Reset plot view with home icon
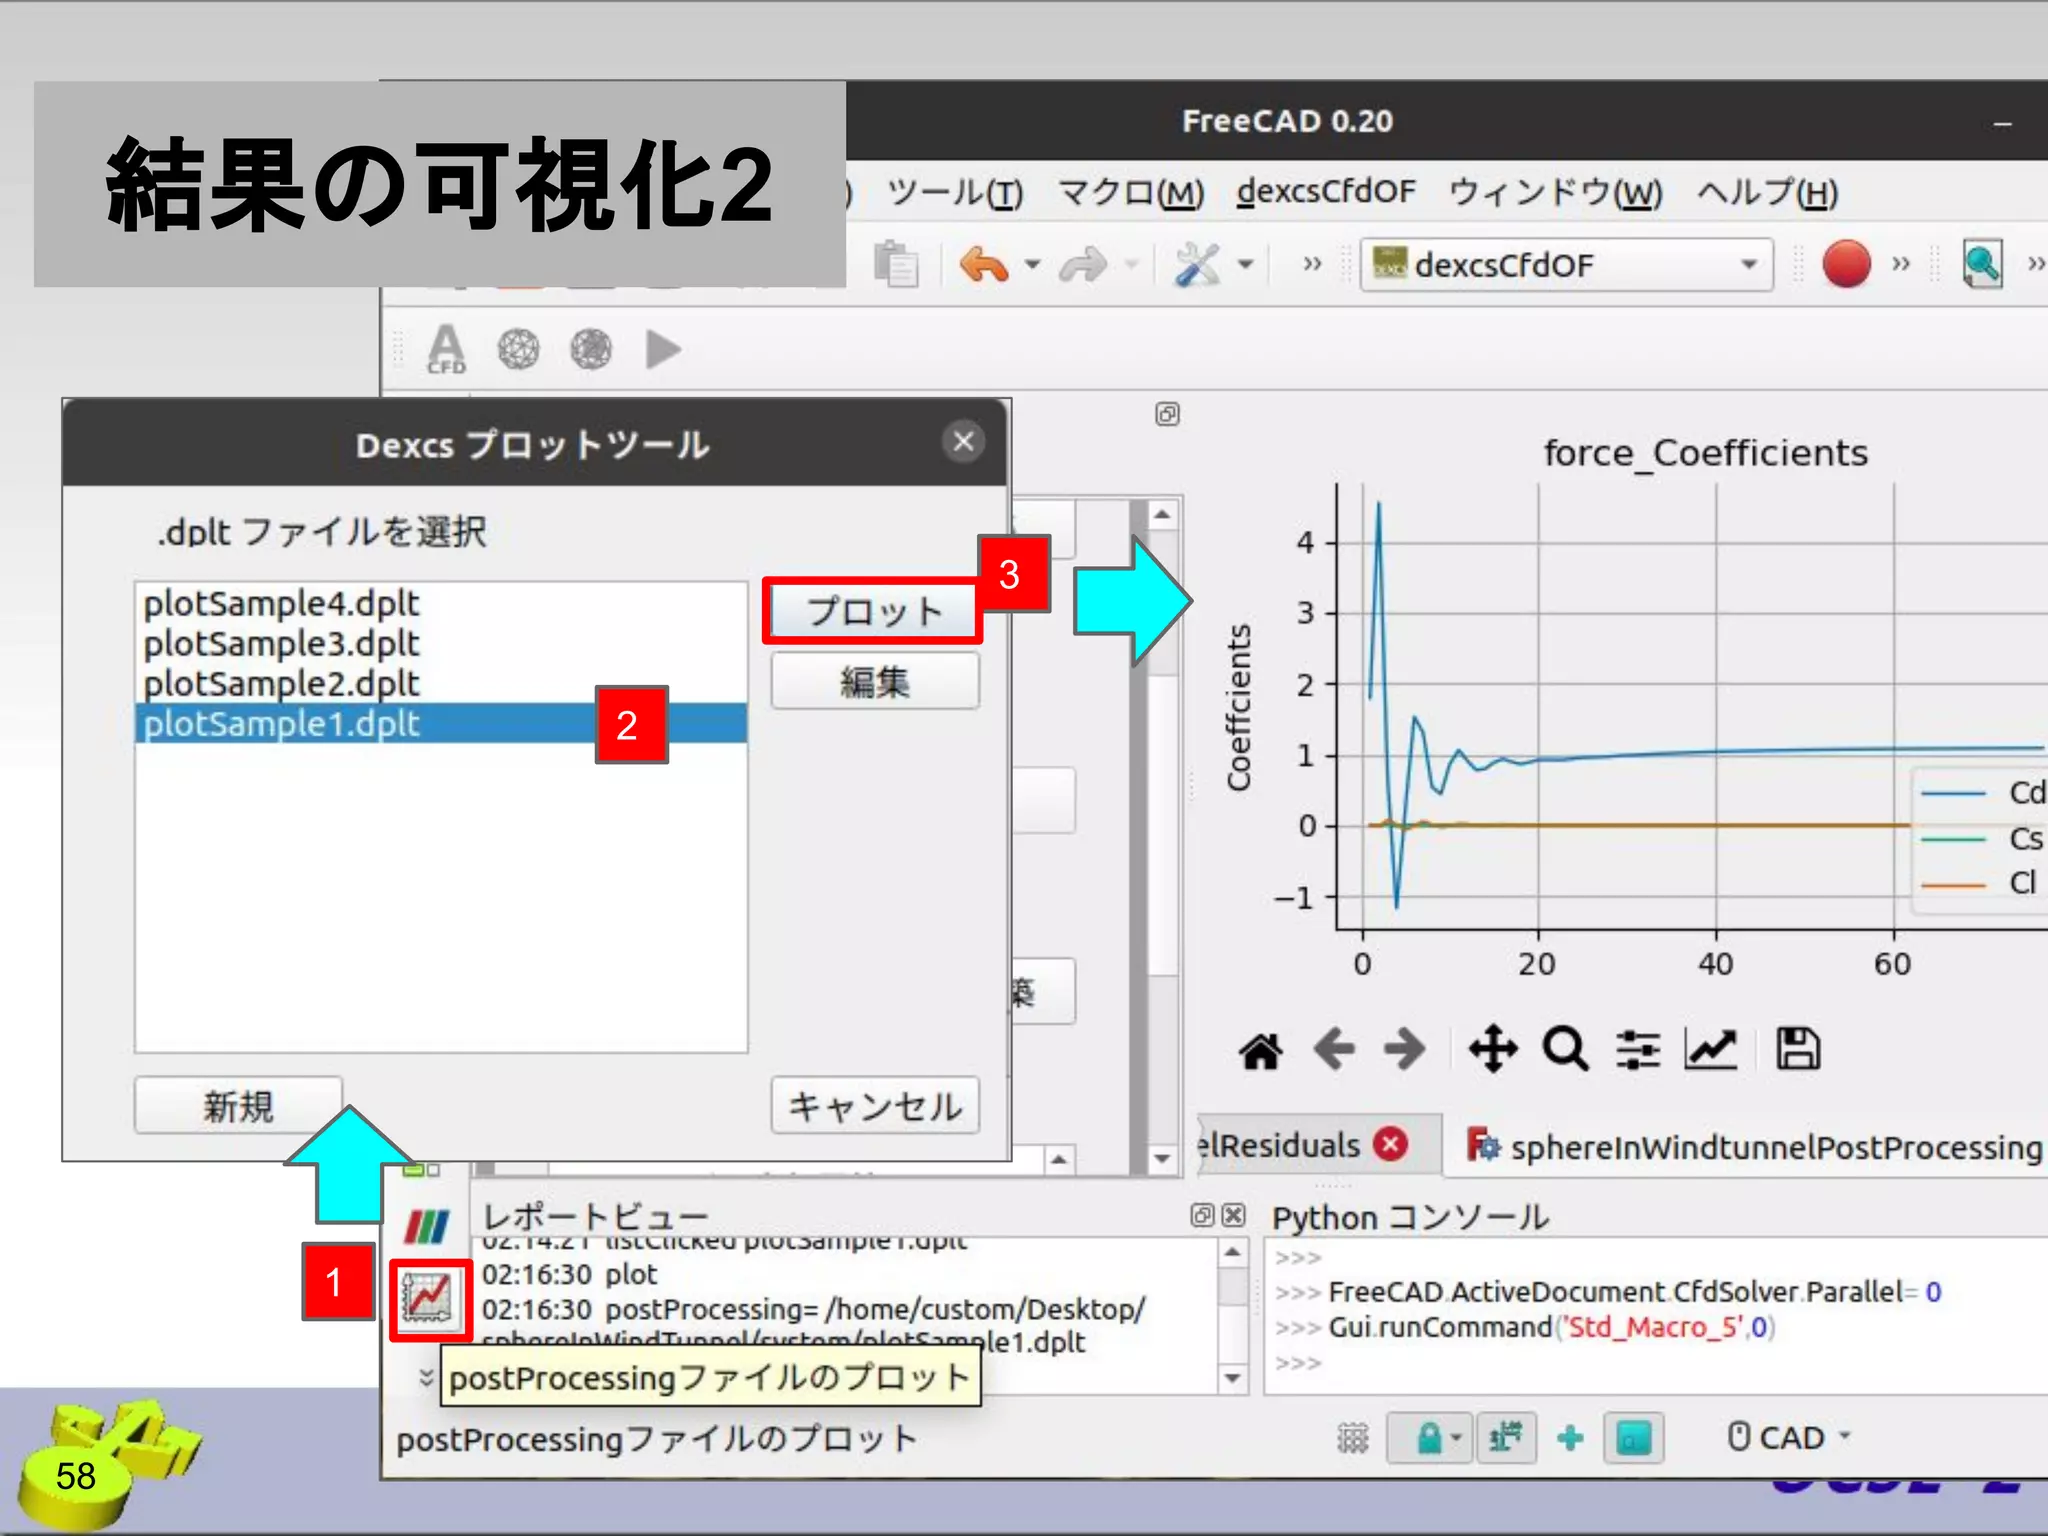Image resolution: width=2048 pixels, height=1536 pixels. point(1260,1051)
